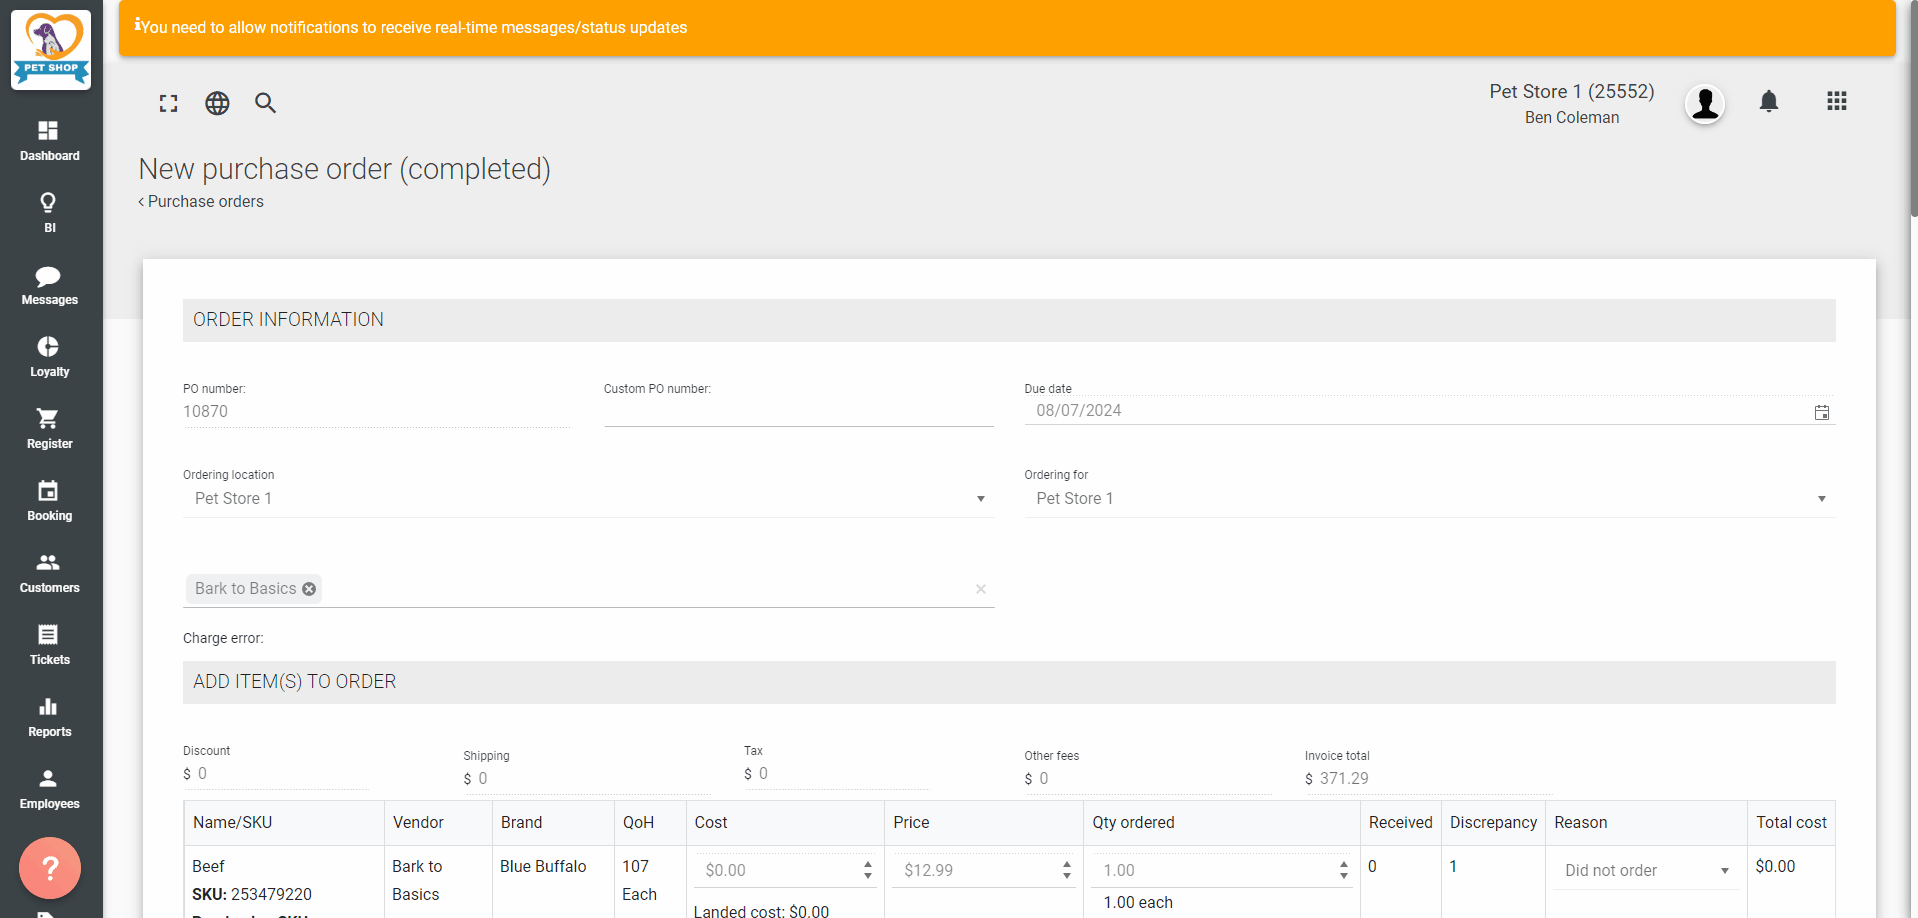Open the apps grid menu
This screenshot has width=1918, height=918.
[1837, 101]
